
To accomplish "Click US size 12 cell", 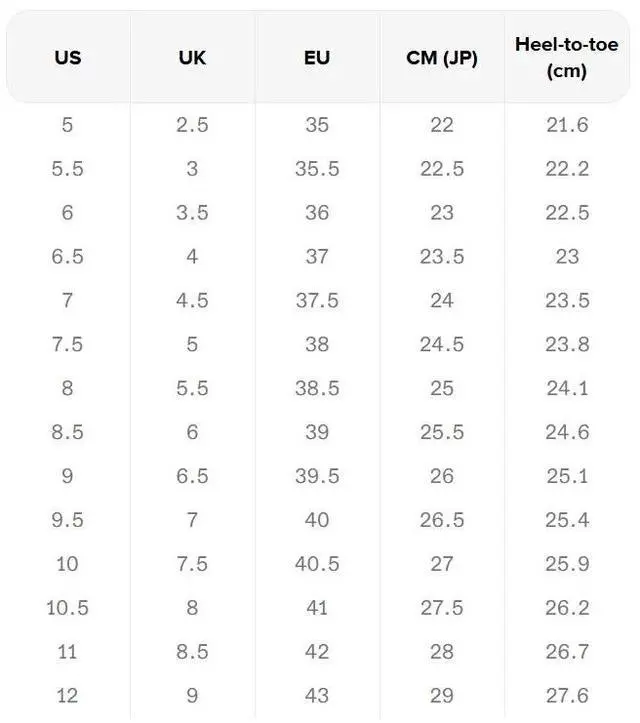I will tap(68, 696).
